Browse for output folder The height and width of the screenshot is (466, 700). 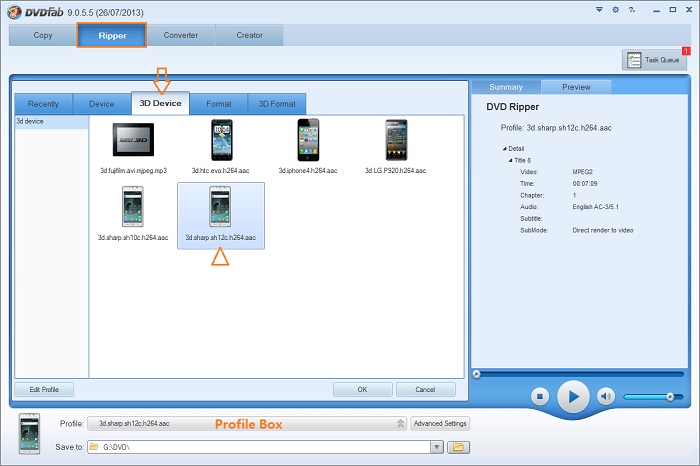[x=458, y=447]
